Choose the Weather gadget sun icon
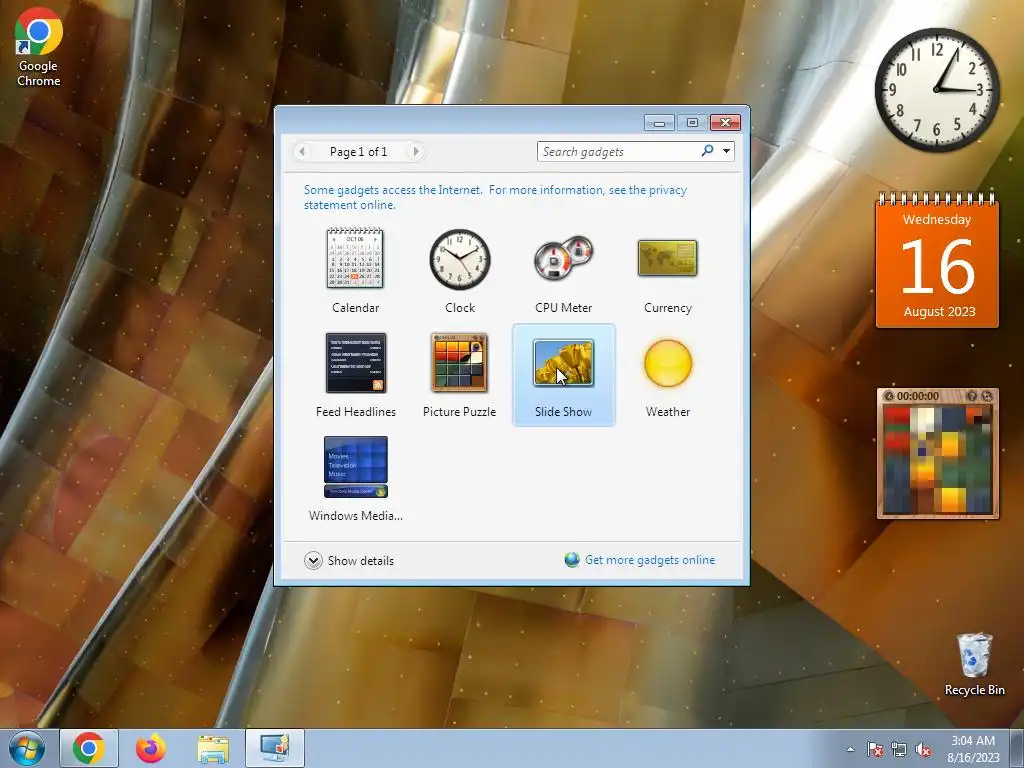Screen dimensions: 1024x768 [667, 363]
